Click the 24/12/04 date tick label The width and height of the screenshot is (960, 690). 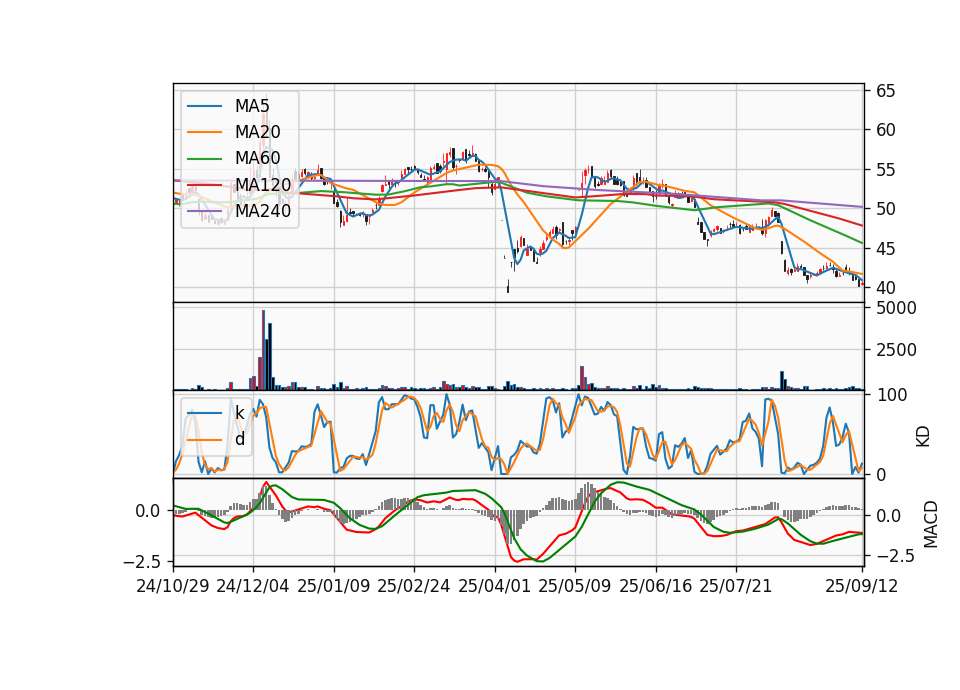click(253, 586)
